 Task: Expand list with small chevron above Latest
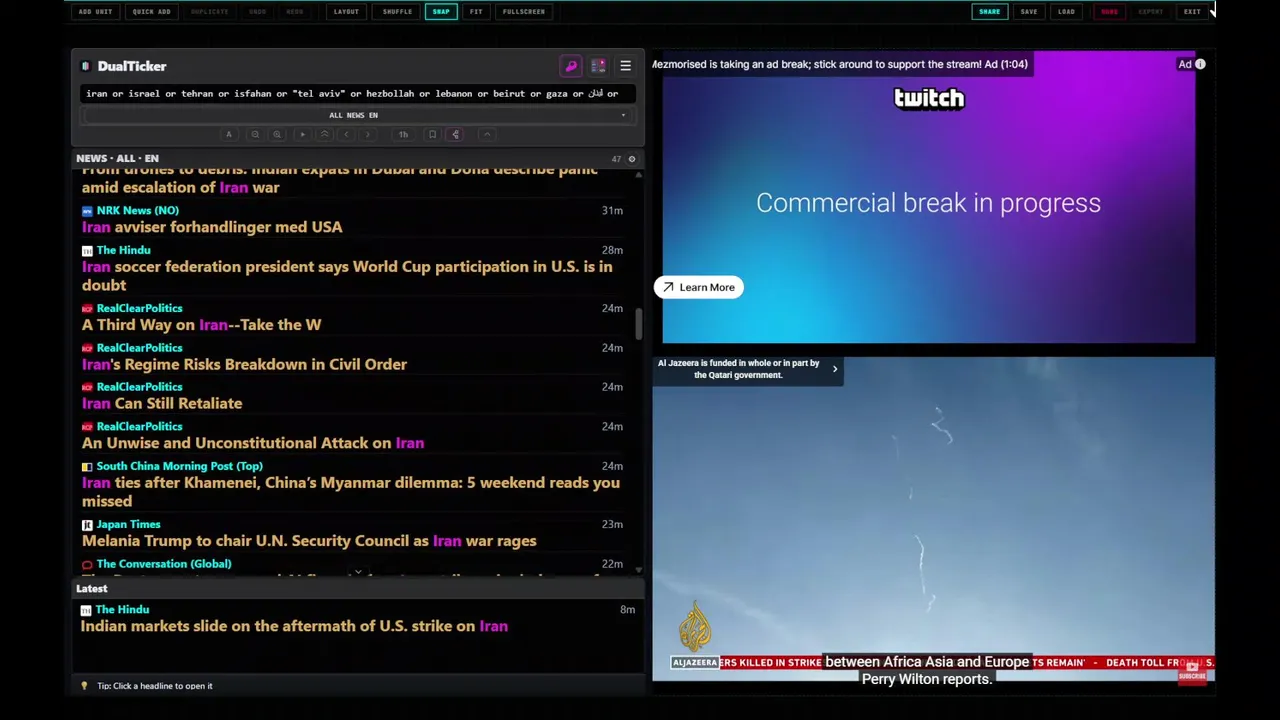[x=358, y=574]
